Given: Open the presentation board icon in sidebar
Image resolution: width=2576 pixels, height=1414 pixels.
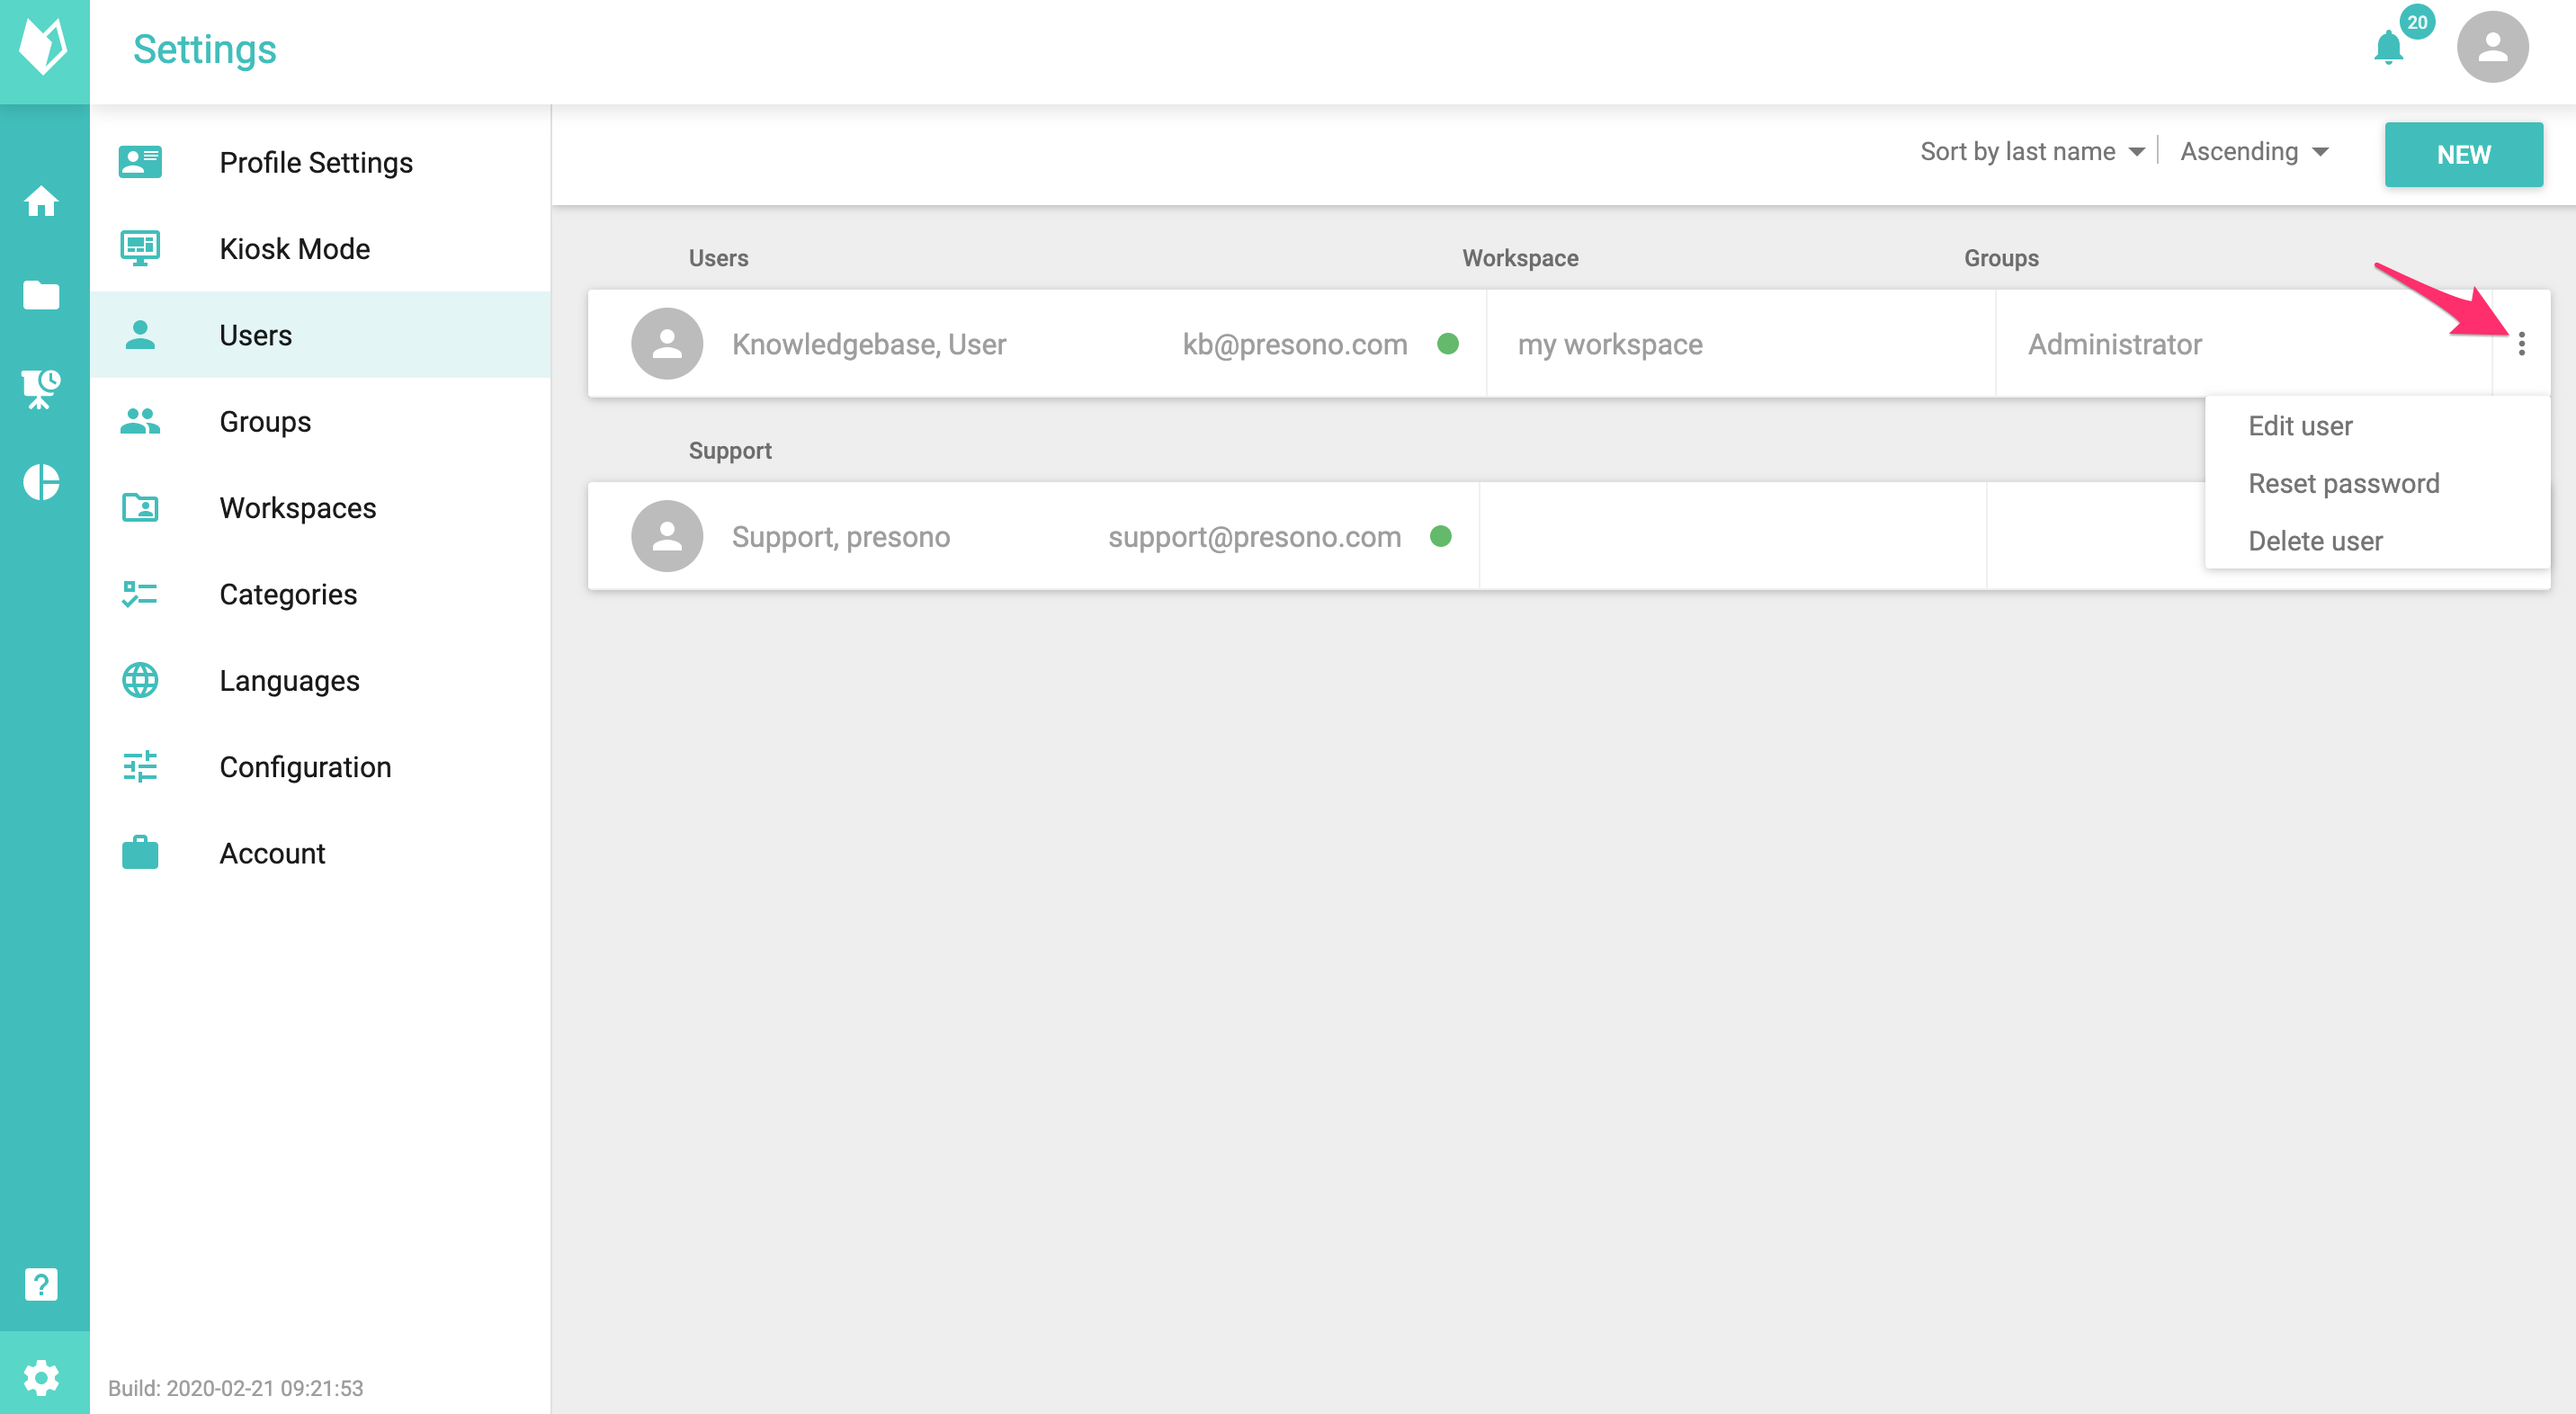Looking at the screenshot, I should (x=42, y=388).
